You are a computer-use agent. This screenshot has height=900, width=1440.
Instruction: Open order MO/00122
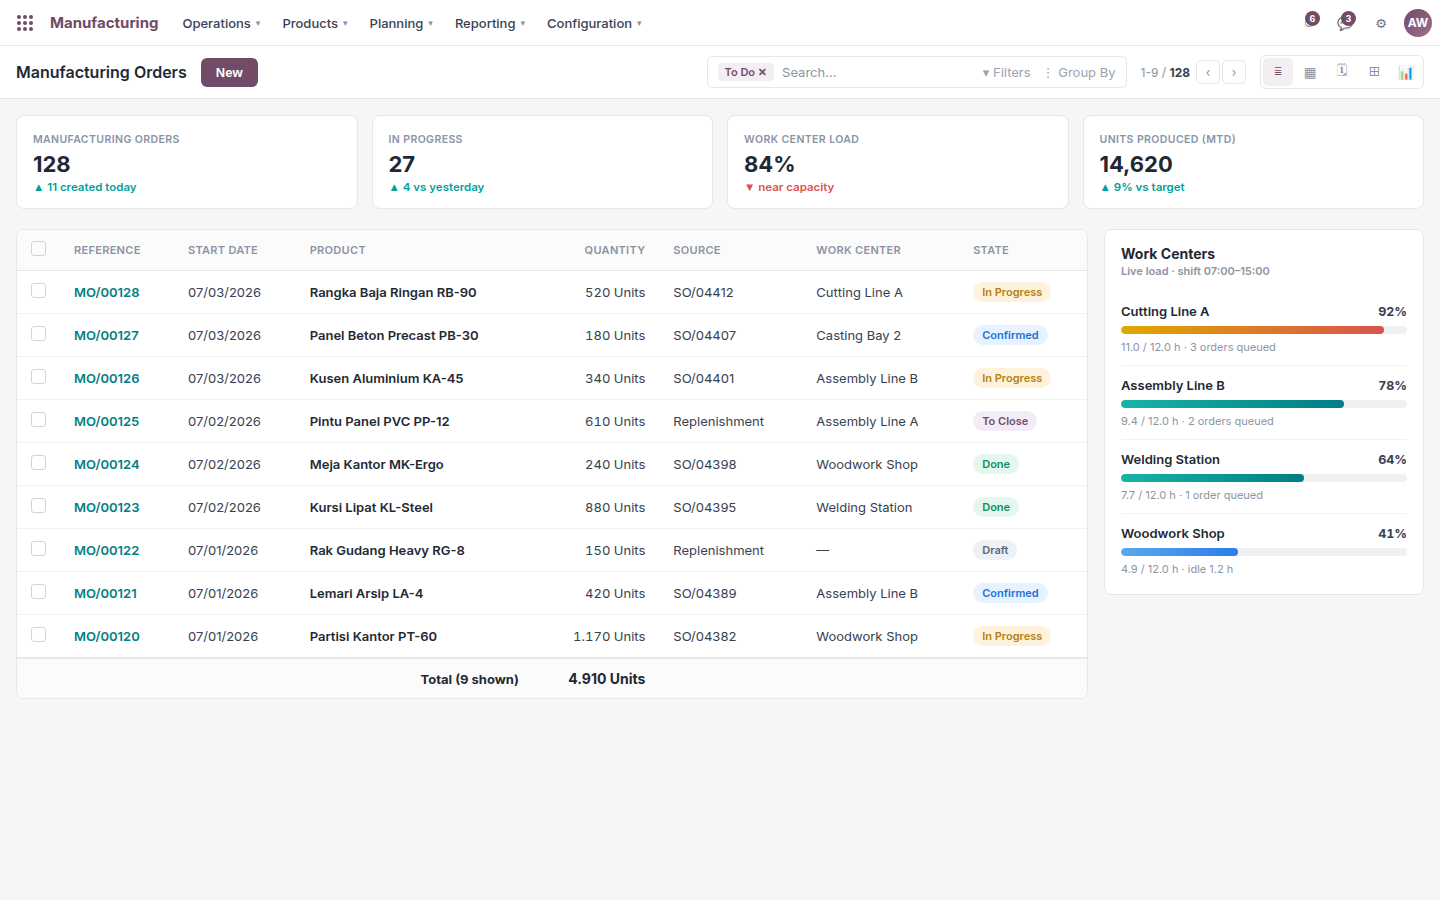tap(107, 550)
